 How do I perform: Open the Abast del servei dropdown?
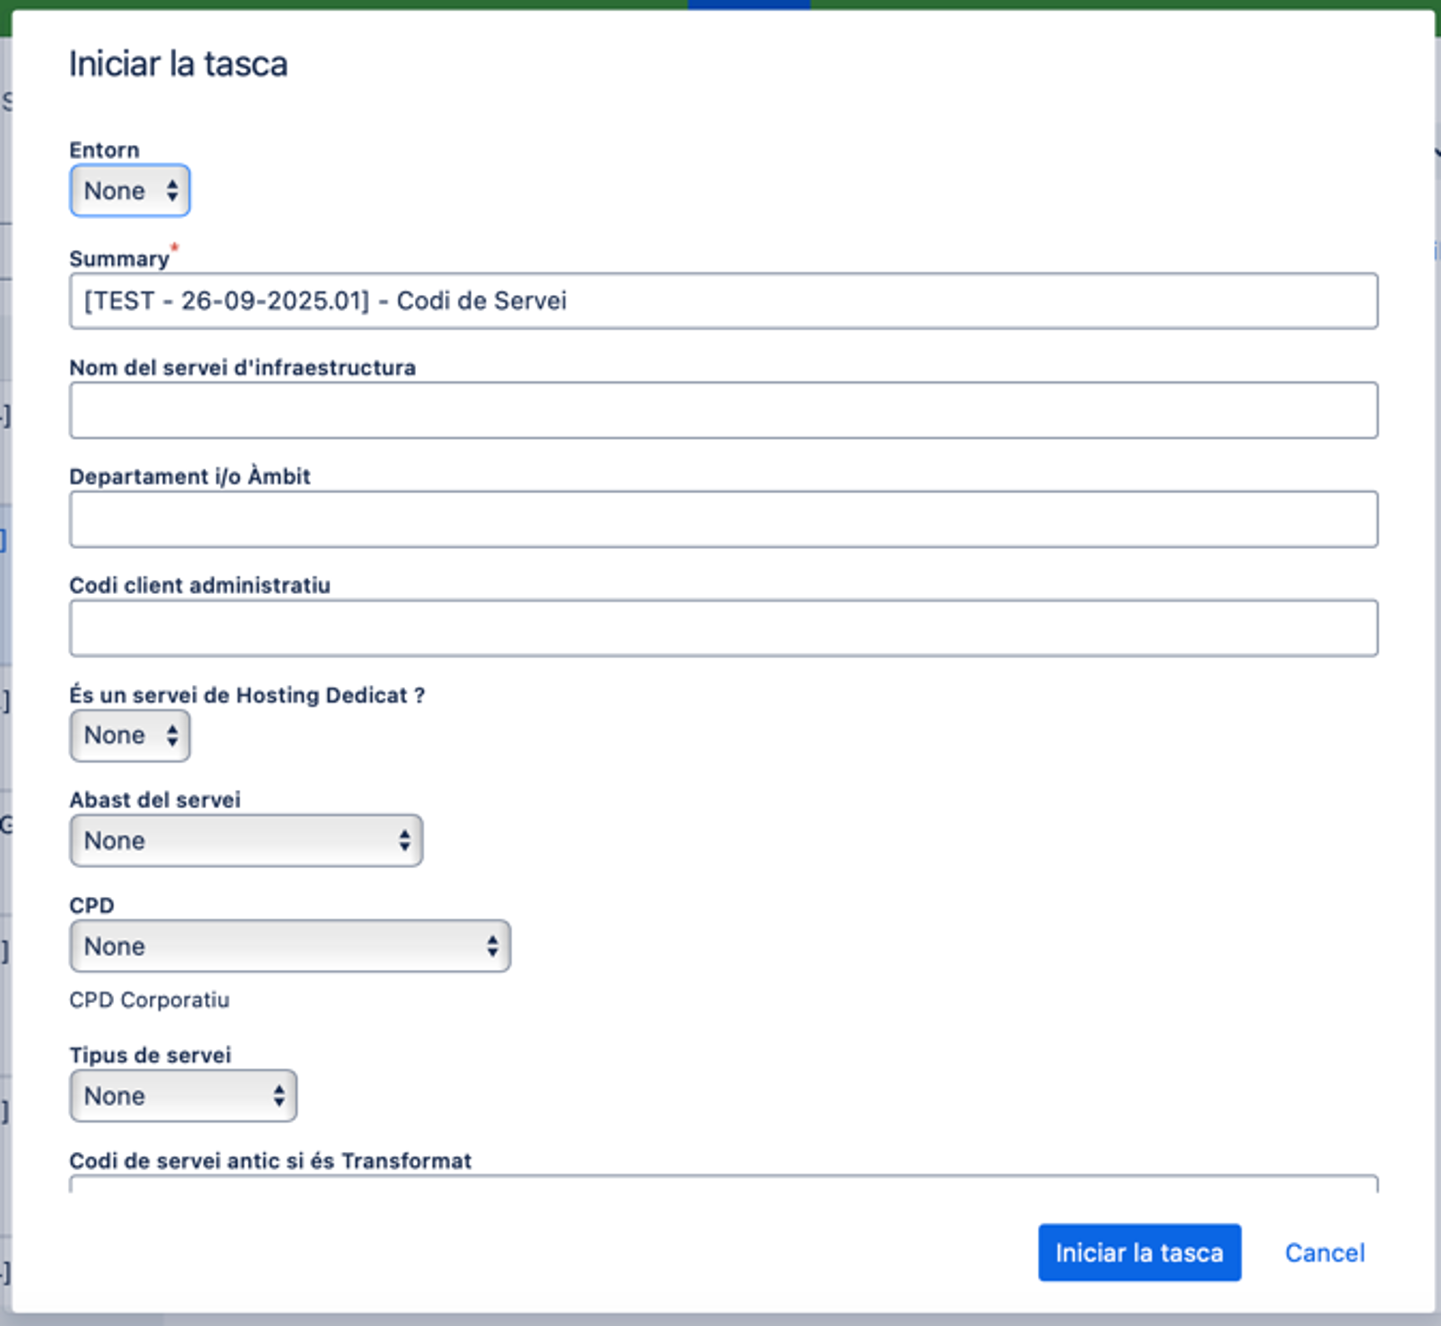pos(246,841)
